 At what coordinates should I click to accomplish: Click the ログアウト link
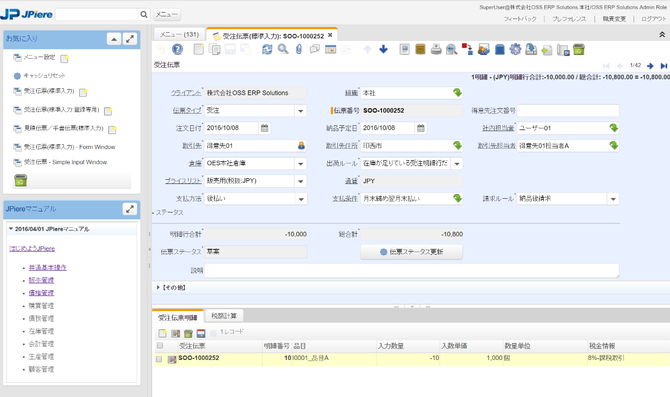click(x=653, y=19)
